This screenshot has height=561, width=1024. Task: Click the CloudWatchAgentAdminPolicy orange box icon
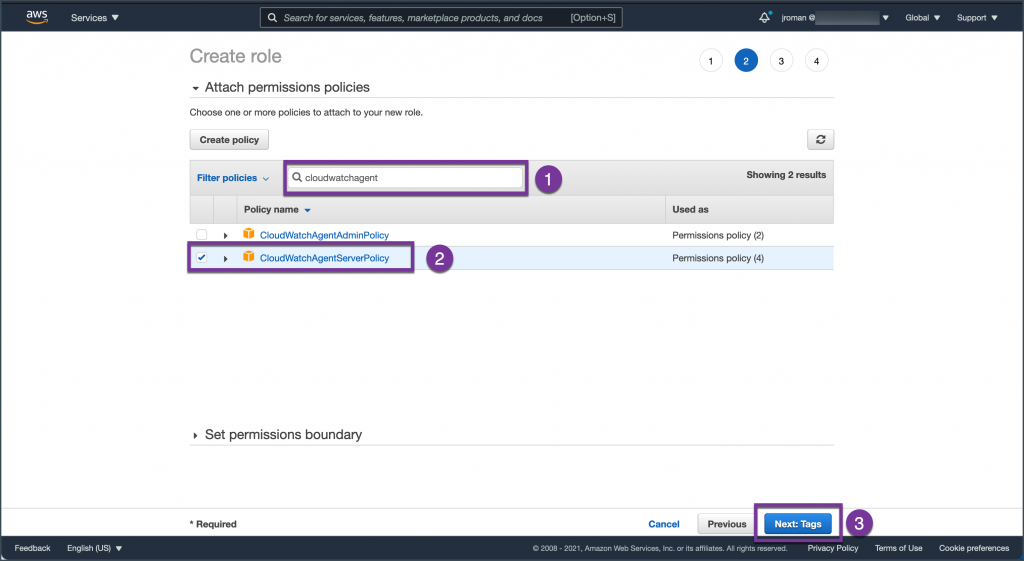[x=249, y=234]
